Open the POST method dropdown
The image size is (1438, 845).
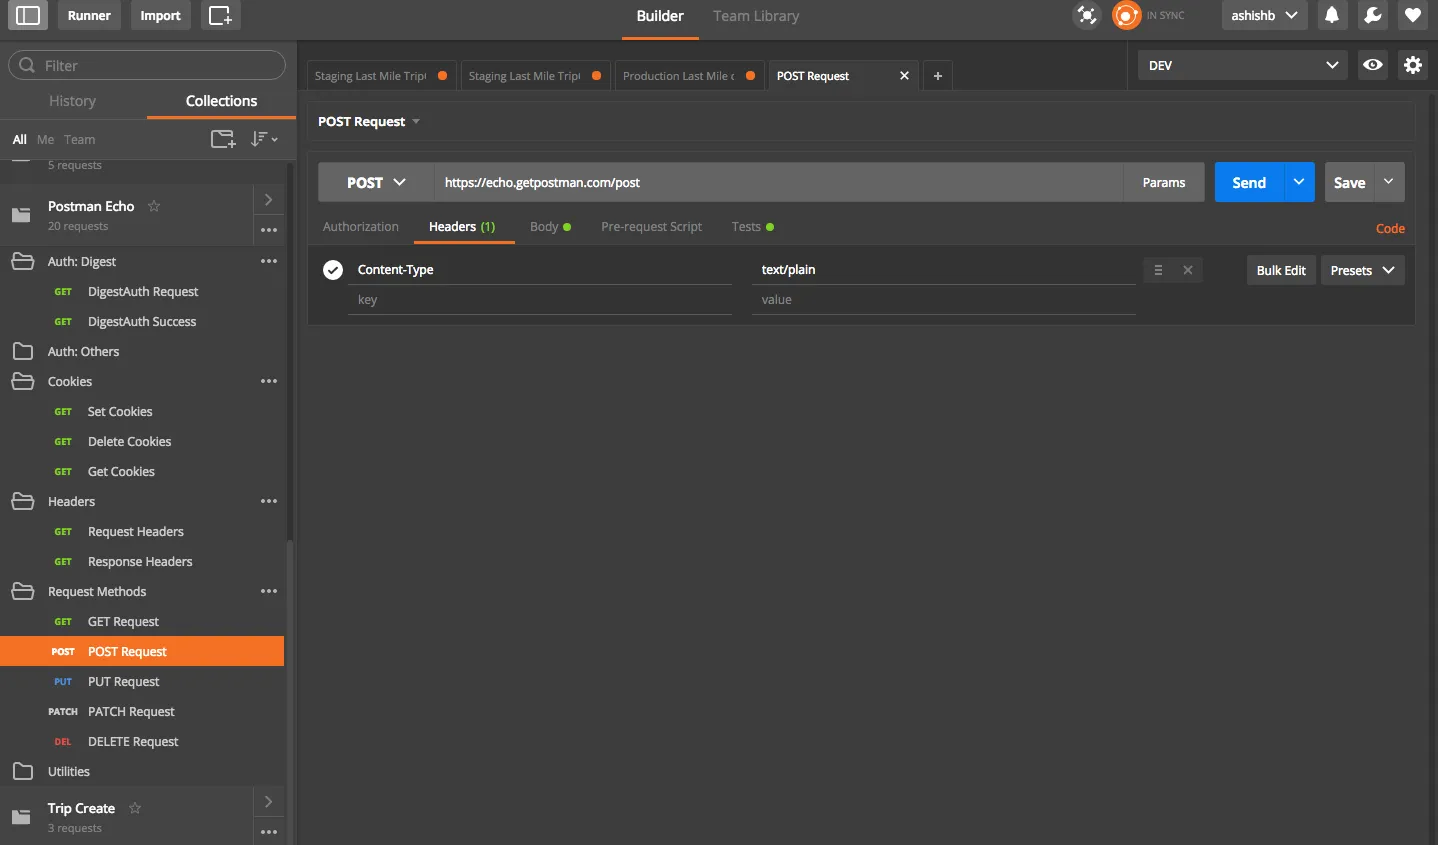[x=376, y=182]
